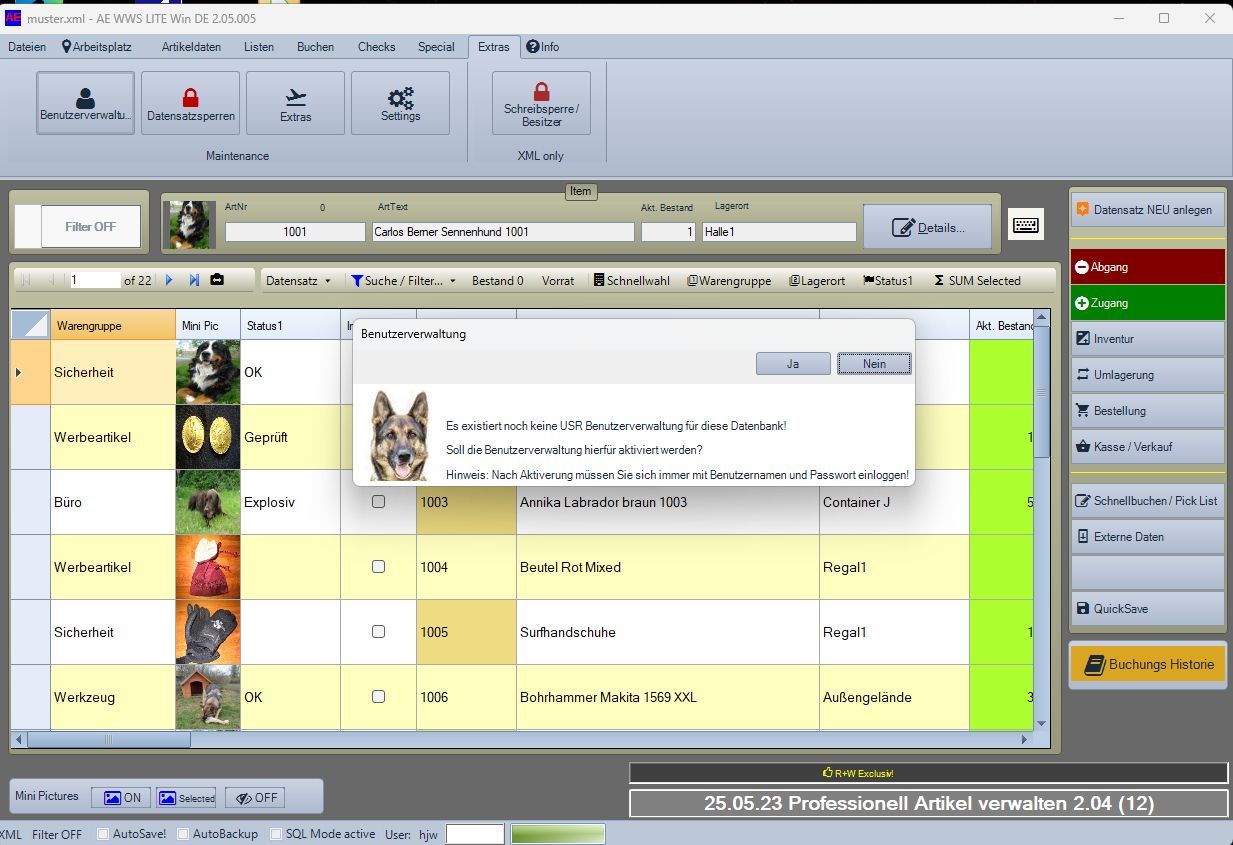The height and width of the screenshot is (845, 1233).
Task: Create new record with Datensatz NEU anlegen
Action: click(x=1148, y=210)
